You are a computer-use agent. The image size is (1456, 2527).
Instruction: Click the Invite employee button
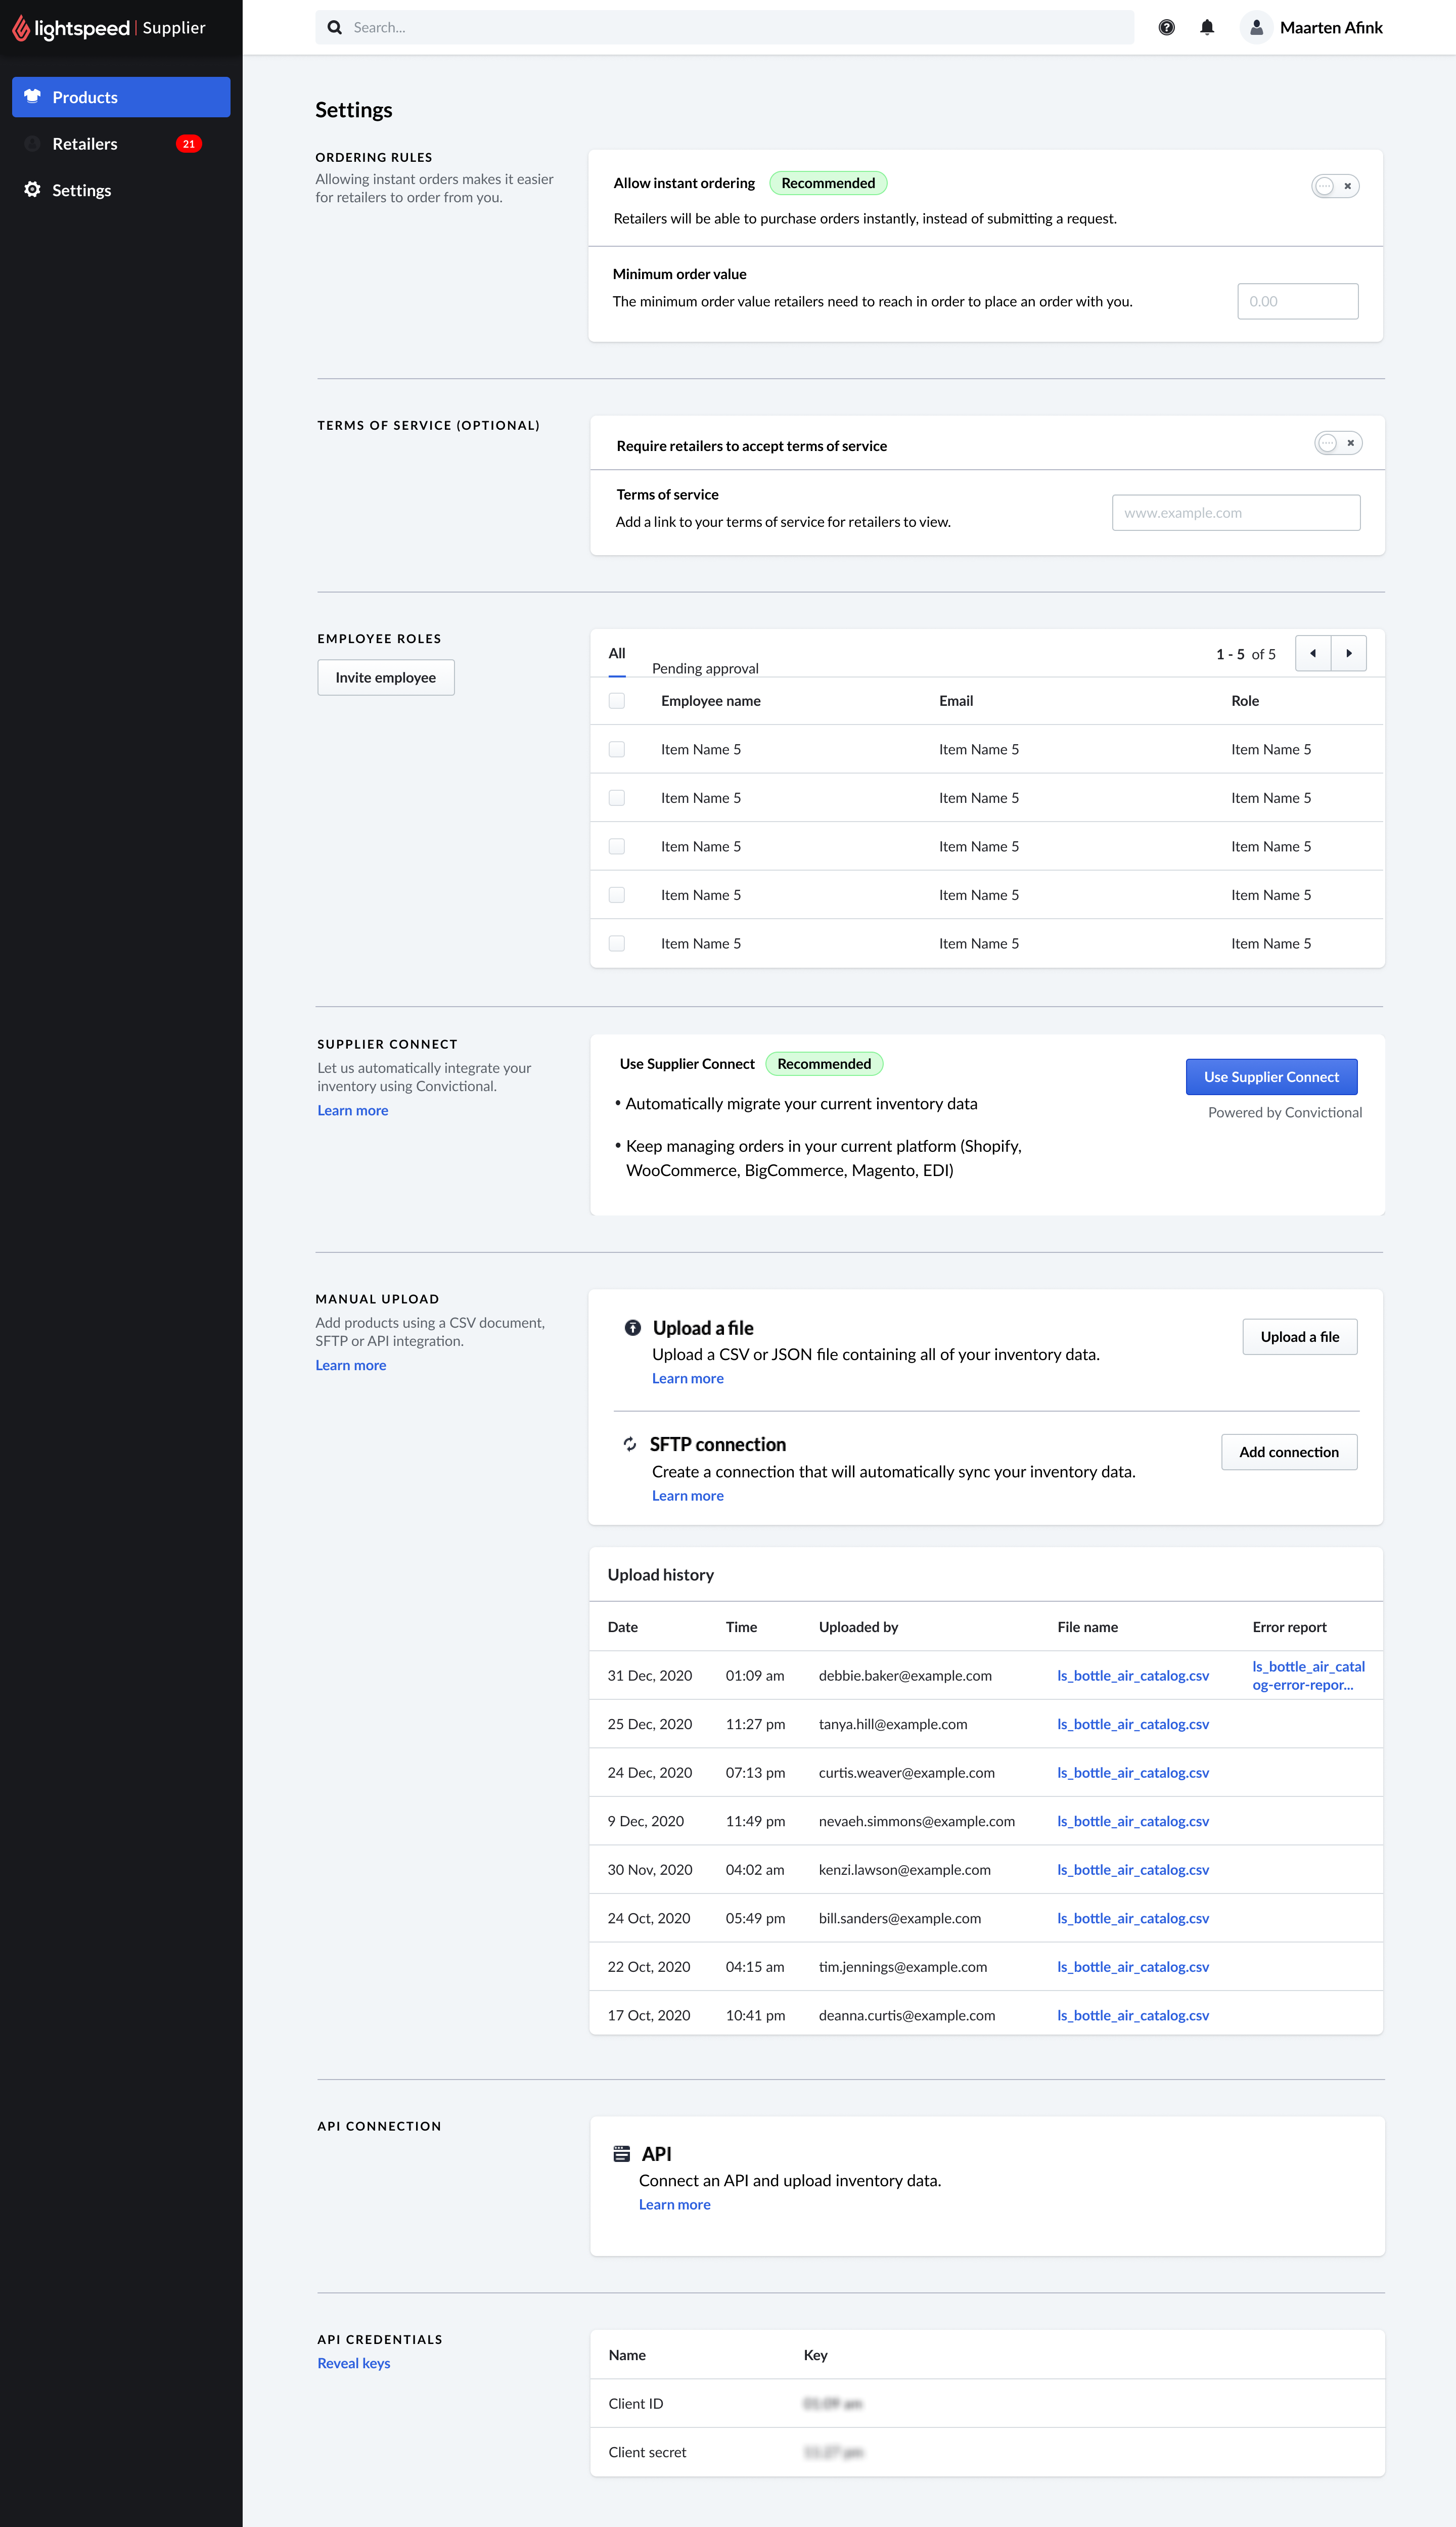(x=386, y=678)
